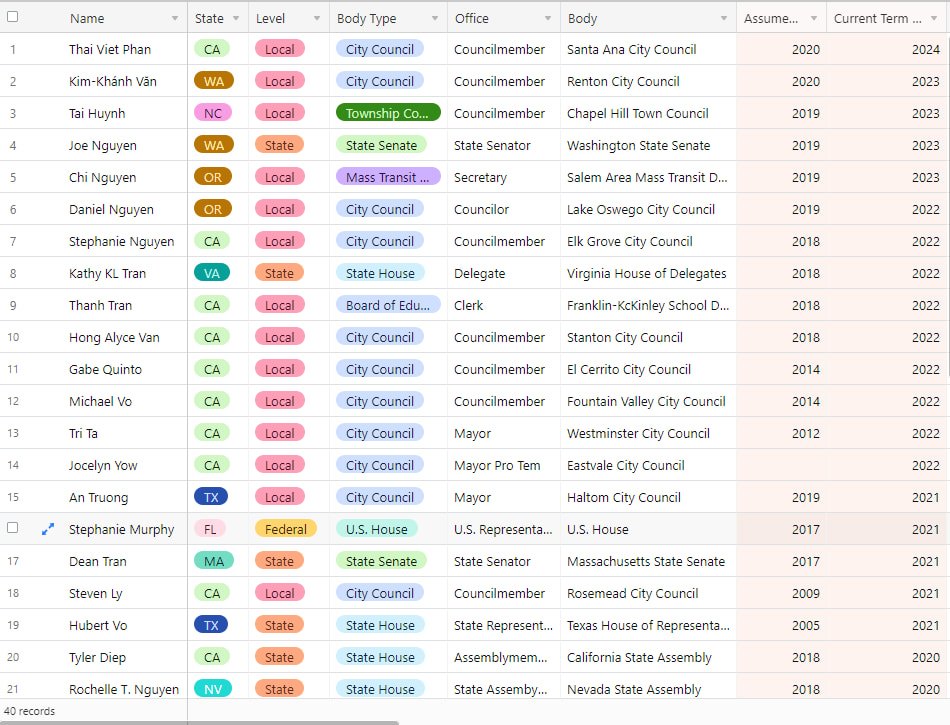Open the Current Term column dropdown arrow
This screenshot has width=950, height=725.
934,18
